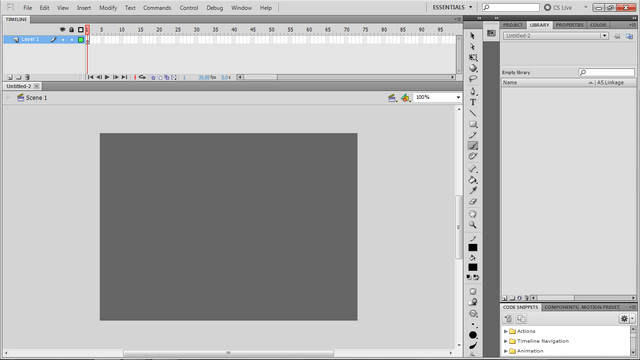Choose the Free Transform tool
640x360 pixels.
pyautogui.click(x=473, y=58)
